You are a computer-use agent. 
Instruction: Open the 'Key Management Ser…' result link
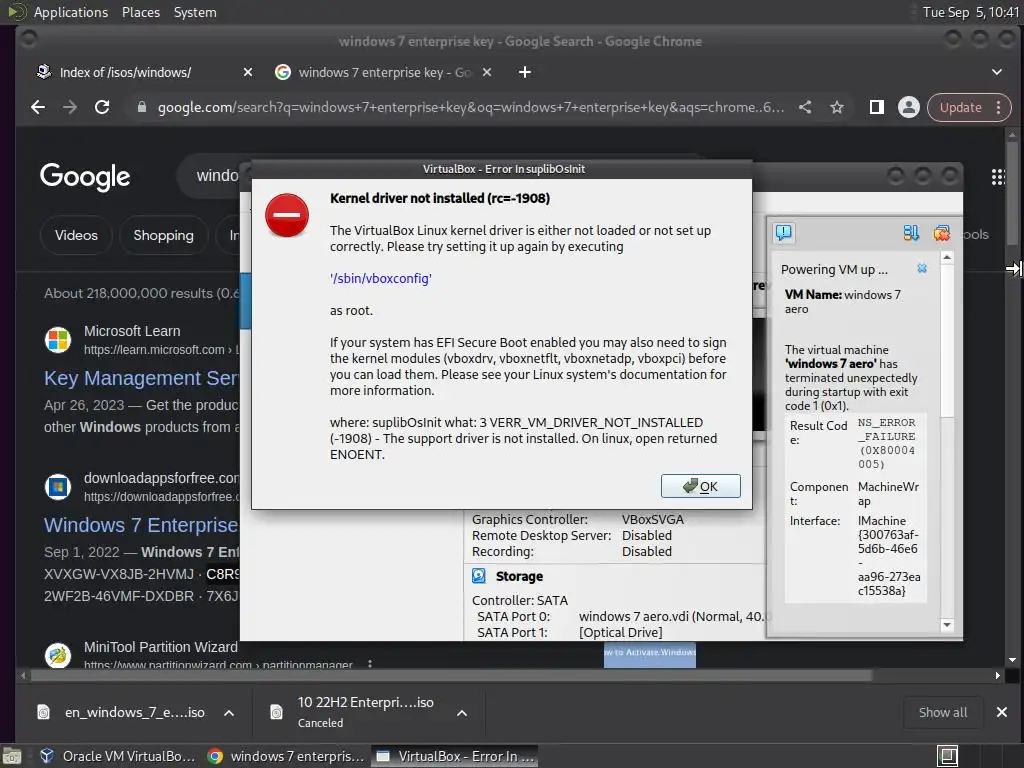[141, 378]
